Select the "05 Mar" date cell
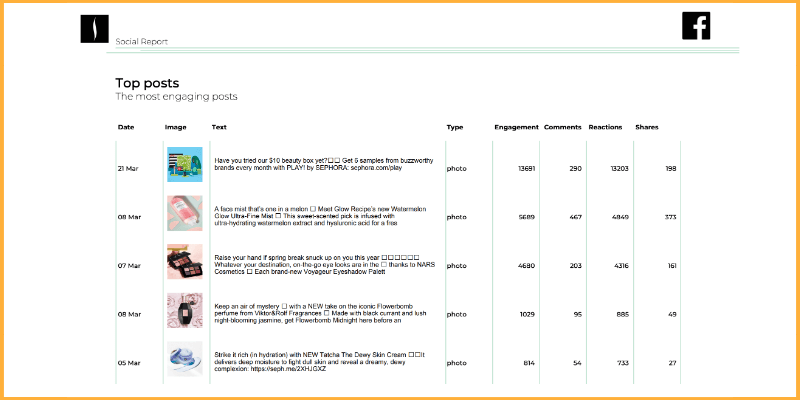 click(129, 363)
